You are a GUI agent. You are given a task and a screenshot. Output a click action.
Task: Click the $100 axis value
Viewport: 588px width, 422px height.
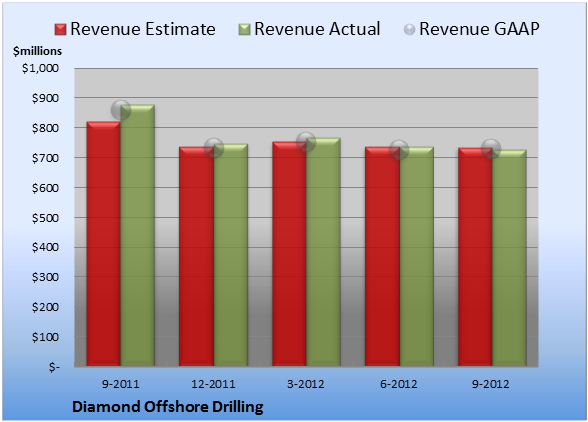click(x=45, y=337)
